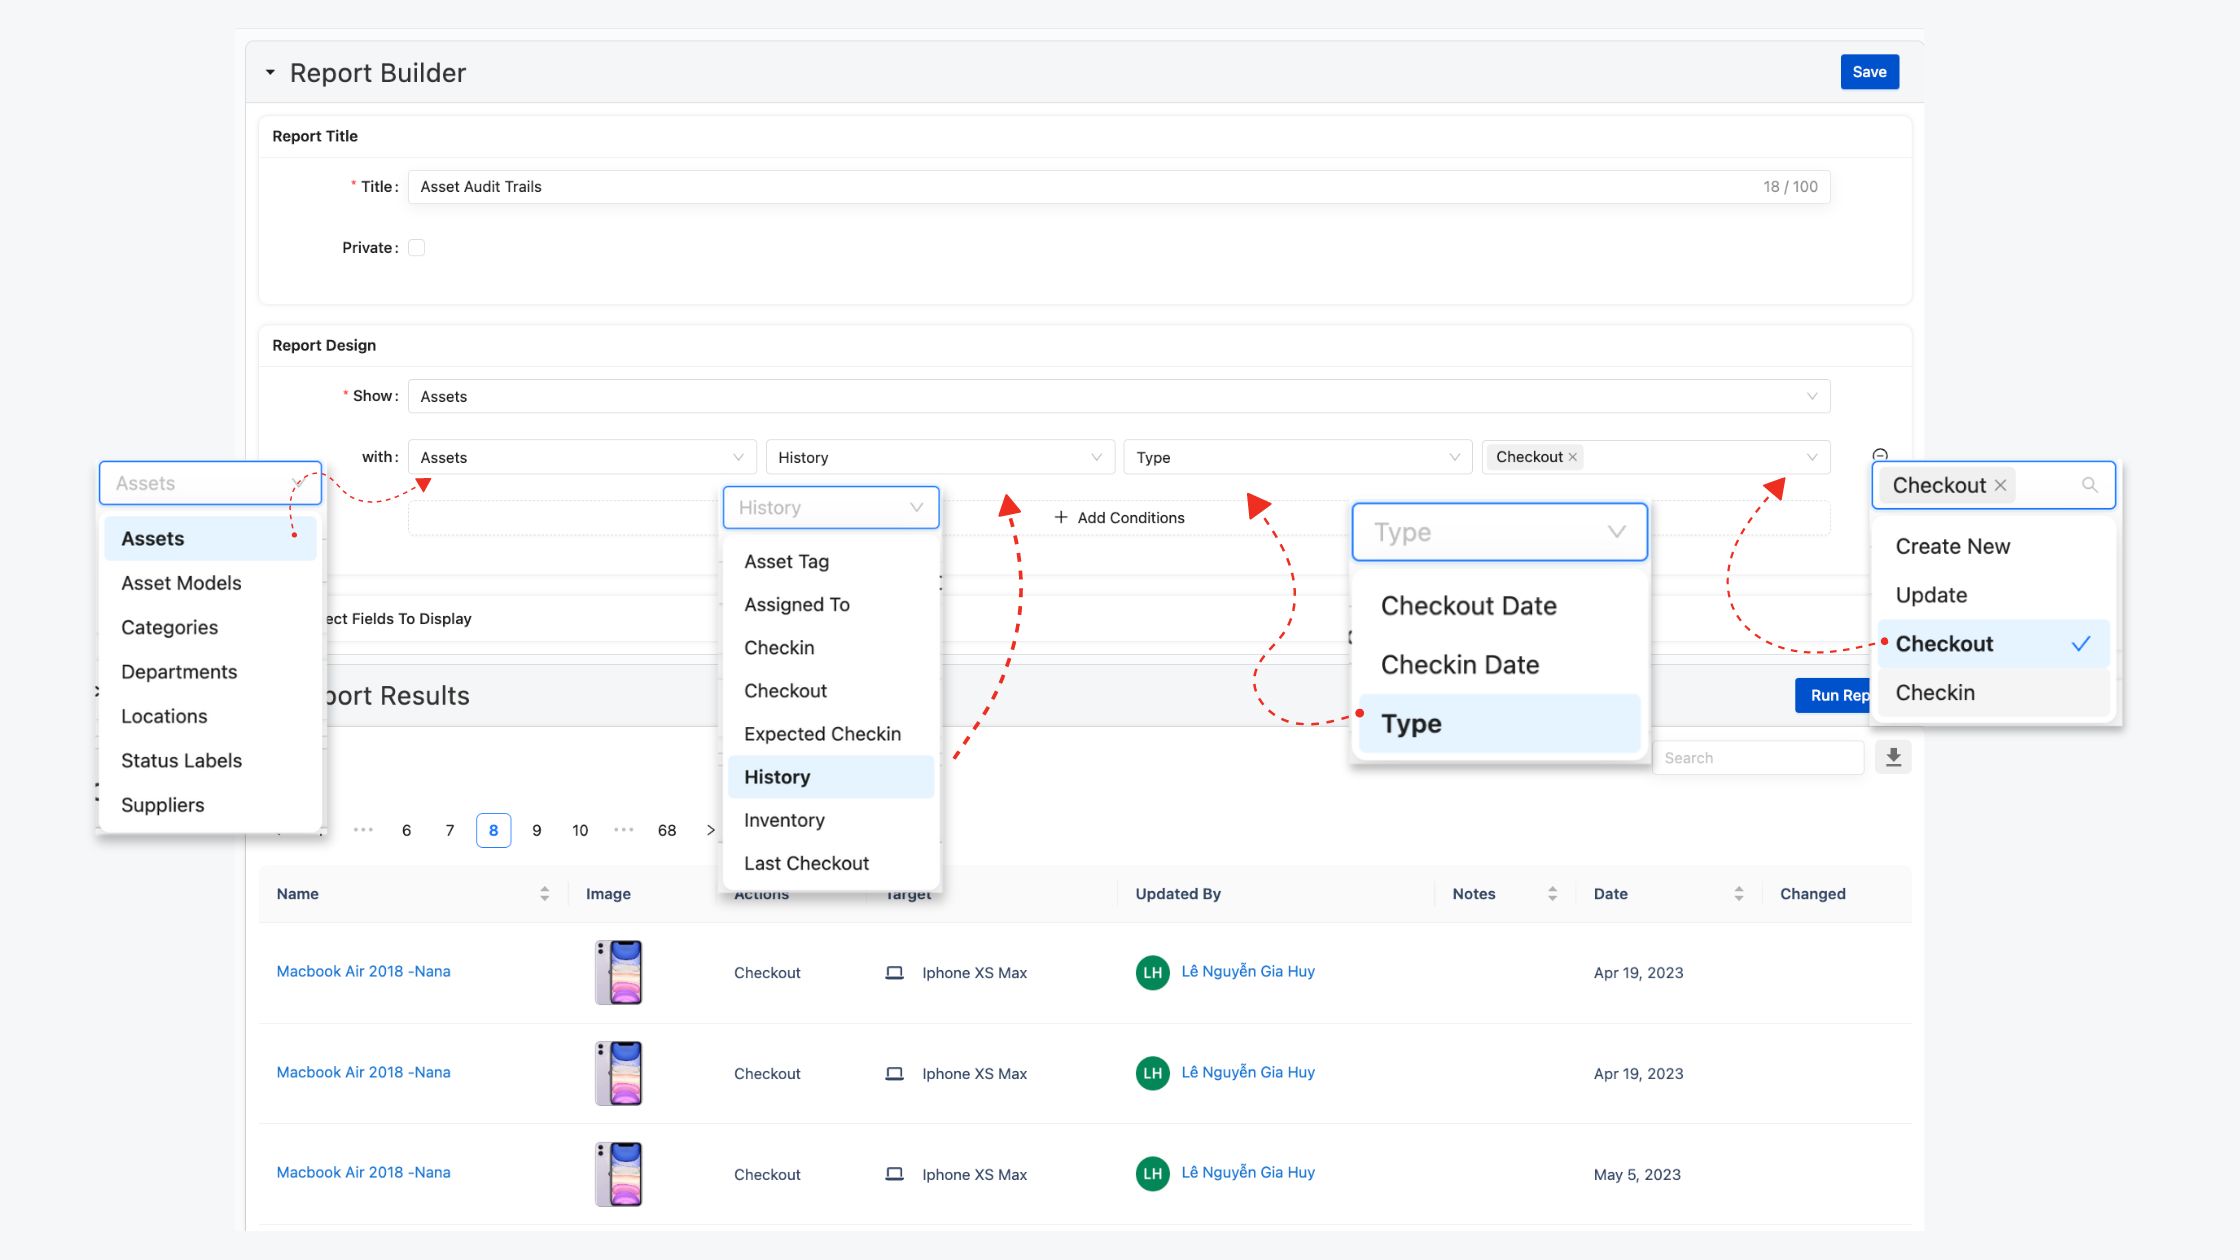Open the enlarged Type dropdown
Image resolution: width=2240 pixels, height=1260 pixels.
click(1498, 532)
